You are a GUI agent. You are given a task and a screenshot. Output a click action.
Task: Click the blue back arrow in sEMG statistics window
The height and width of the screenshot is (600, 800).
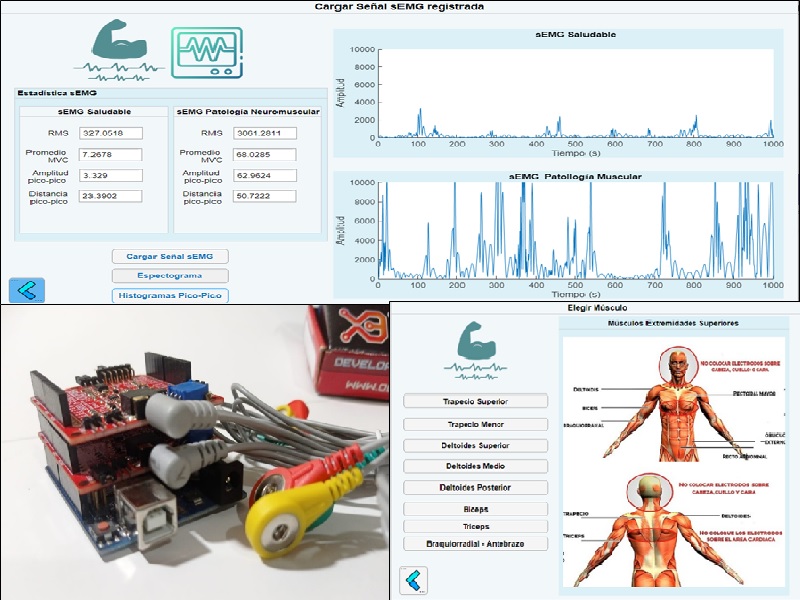27,290
